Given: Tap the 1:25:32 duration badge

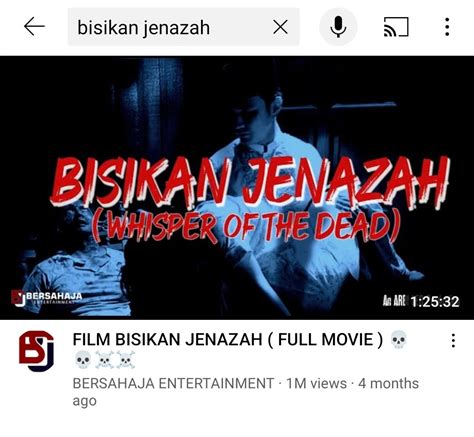Looking at the screenshot, I should click(x=435, y=302).
